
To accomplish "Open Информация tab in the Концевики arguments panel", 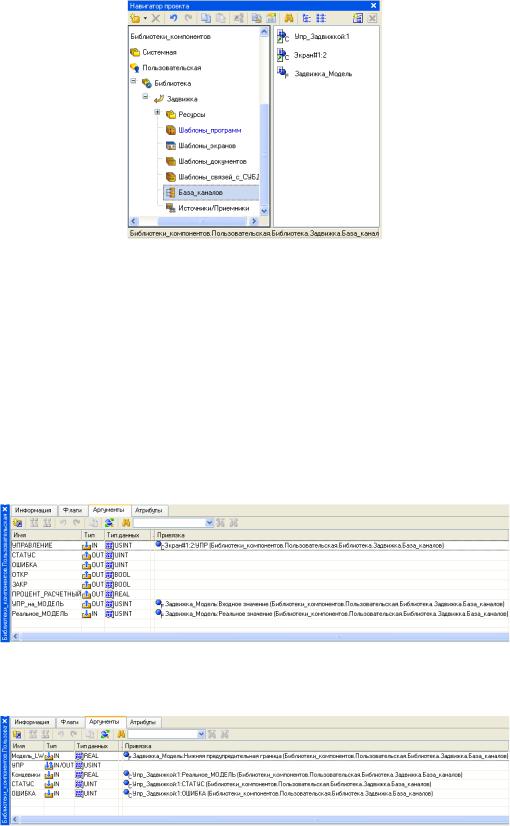I will [32, 722].
